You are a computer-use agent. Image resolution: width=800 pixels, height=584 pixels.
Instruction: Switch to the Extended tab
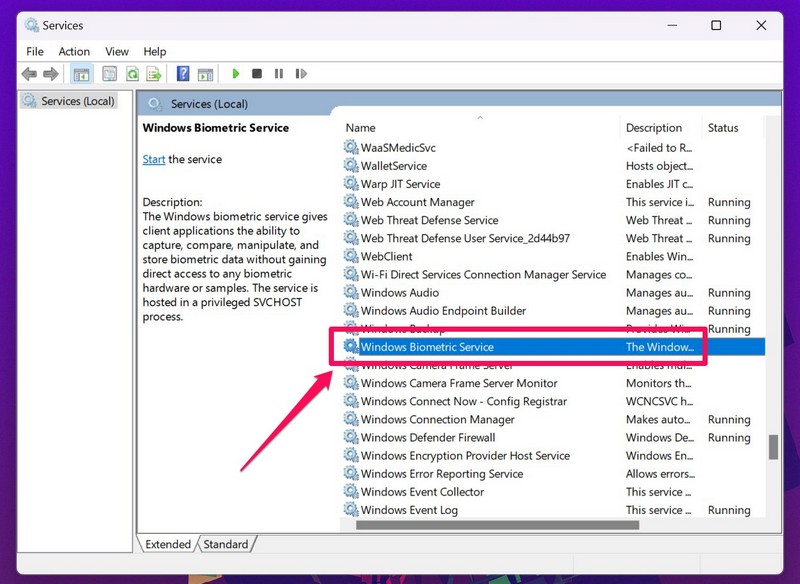click(168, 544)
